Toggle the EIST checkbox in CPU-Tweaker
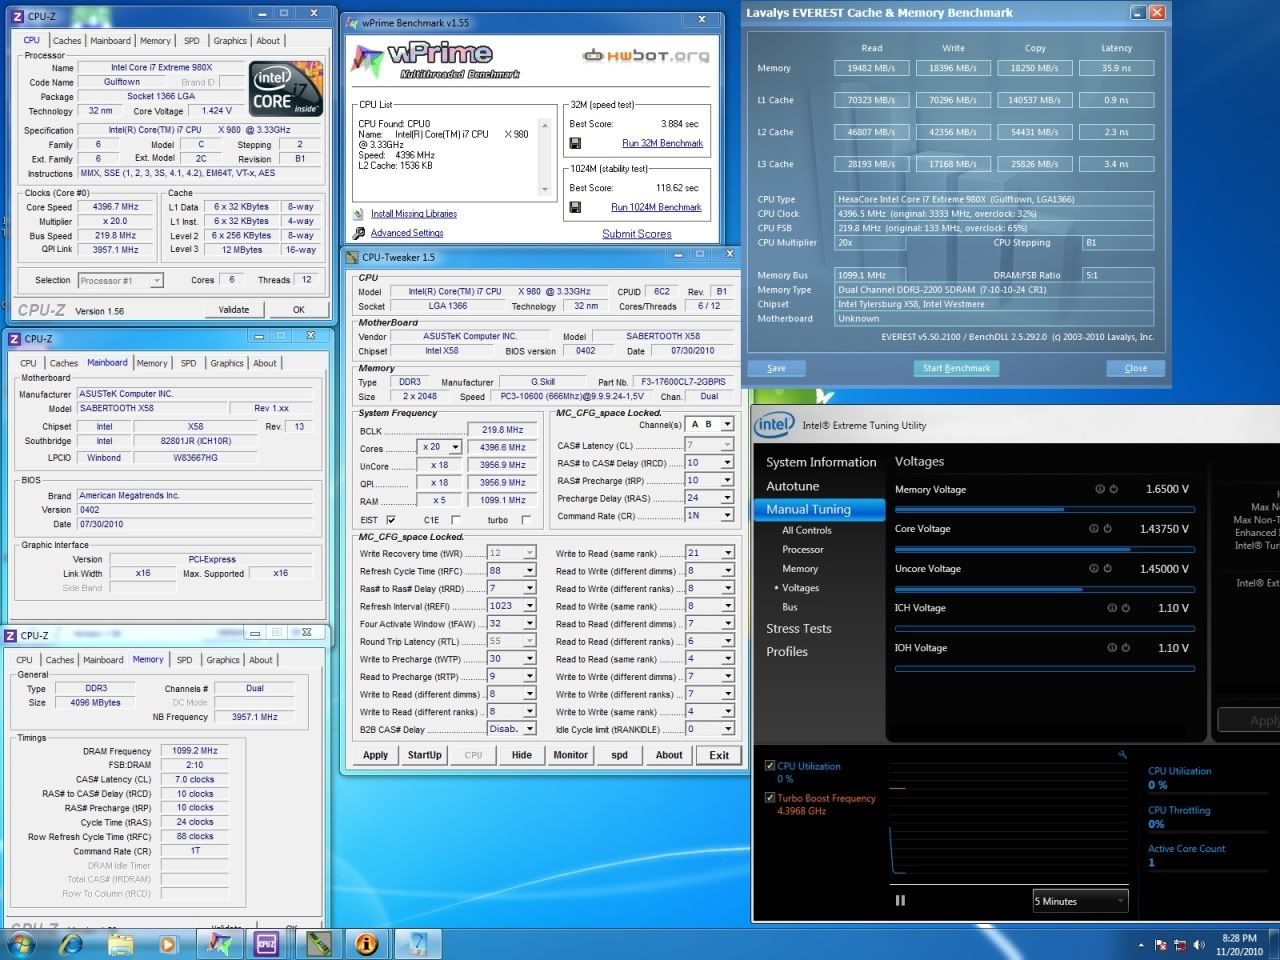Viewport: 1280px width, 960px height. pos(391,520)
